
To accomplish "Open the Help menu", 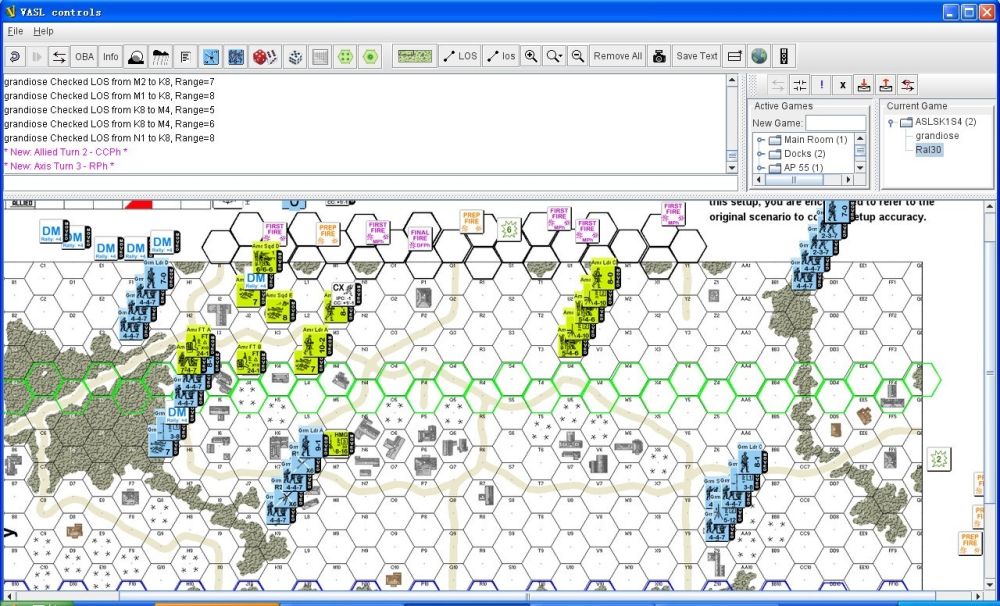I will click(43, 31).
